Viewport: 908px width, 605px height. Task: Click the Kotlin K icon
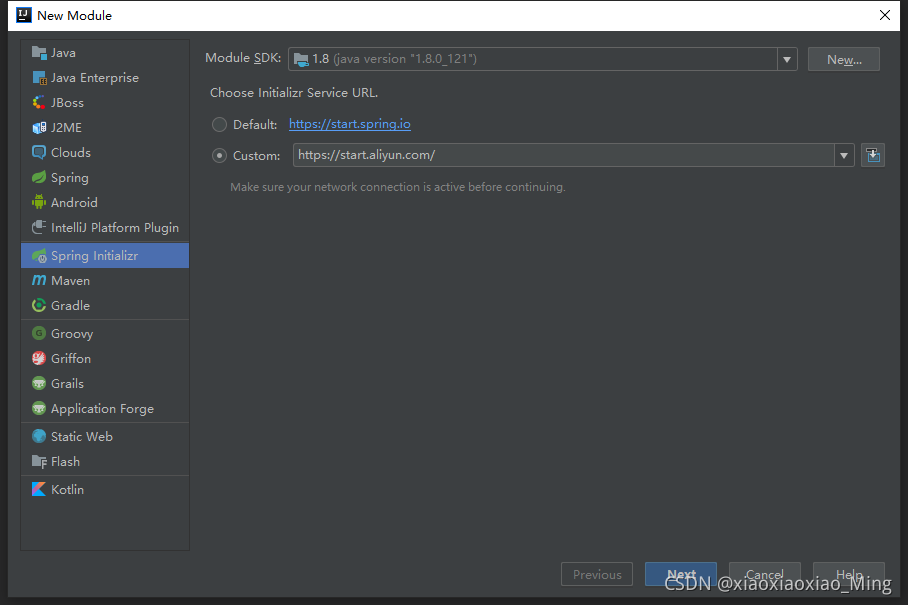pyautogui.click(x=39, y=489)
